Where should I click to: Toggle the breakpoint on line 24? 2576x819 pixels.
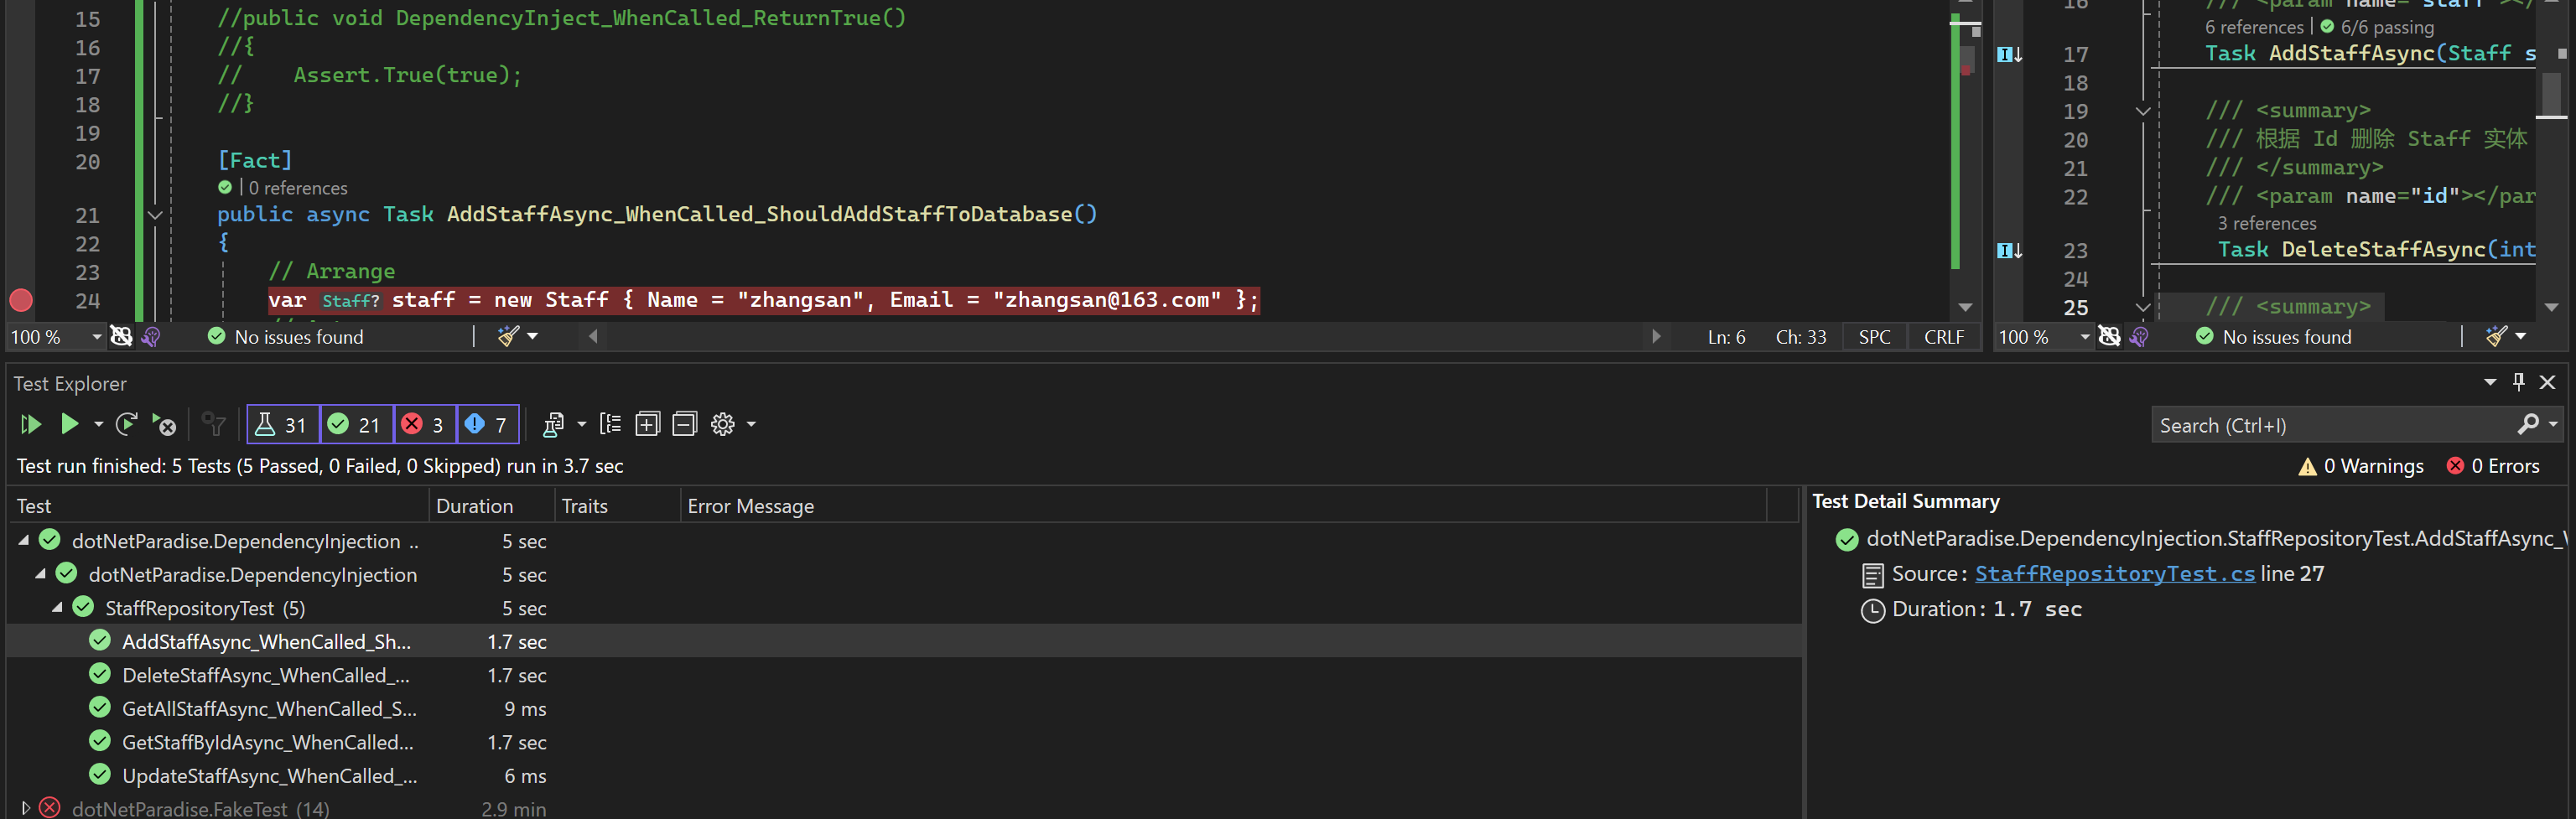point(21,300)
